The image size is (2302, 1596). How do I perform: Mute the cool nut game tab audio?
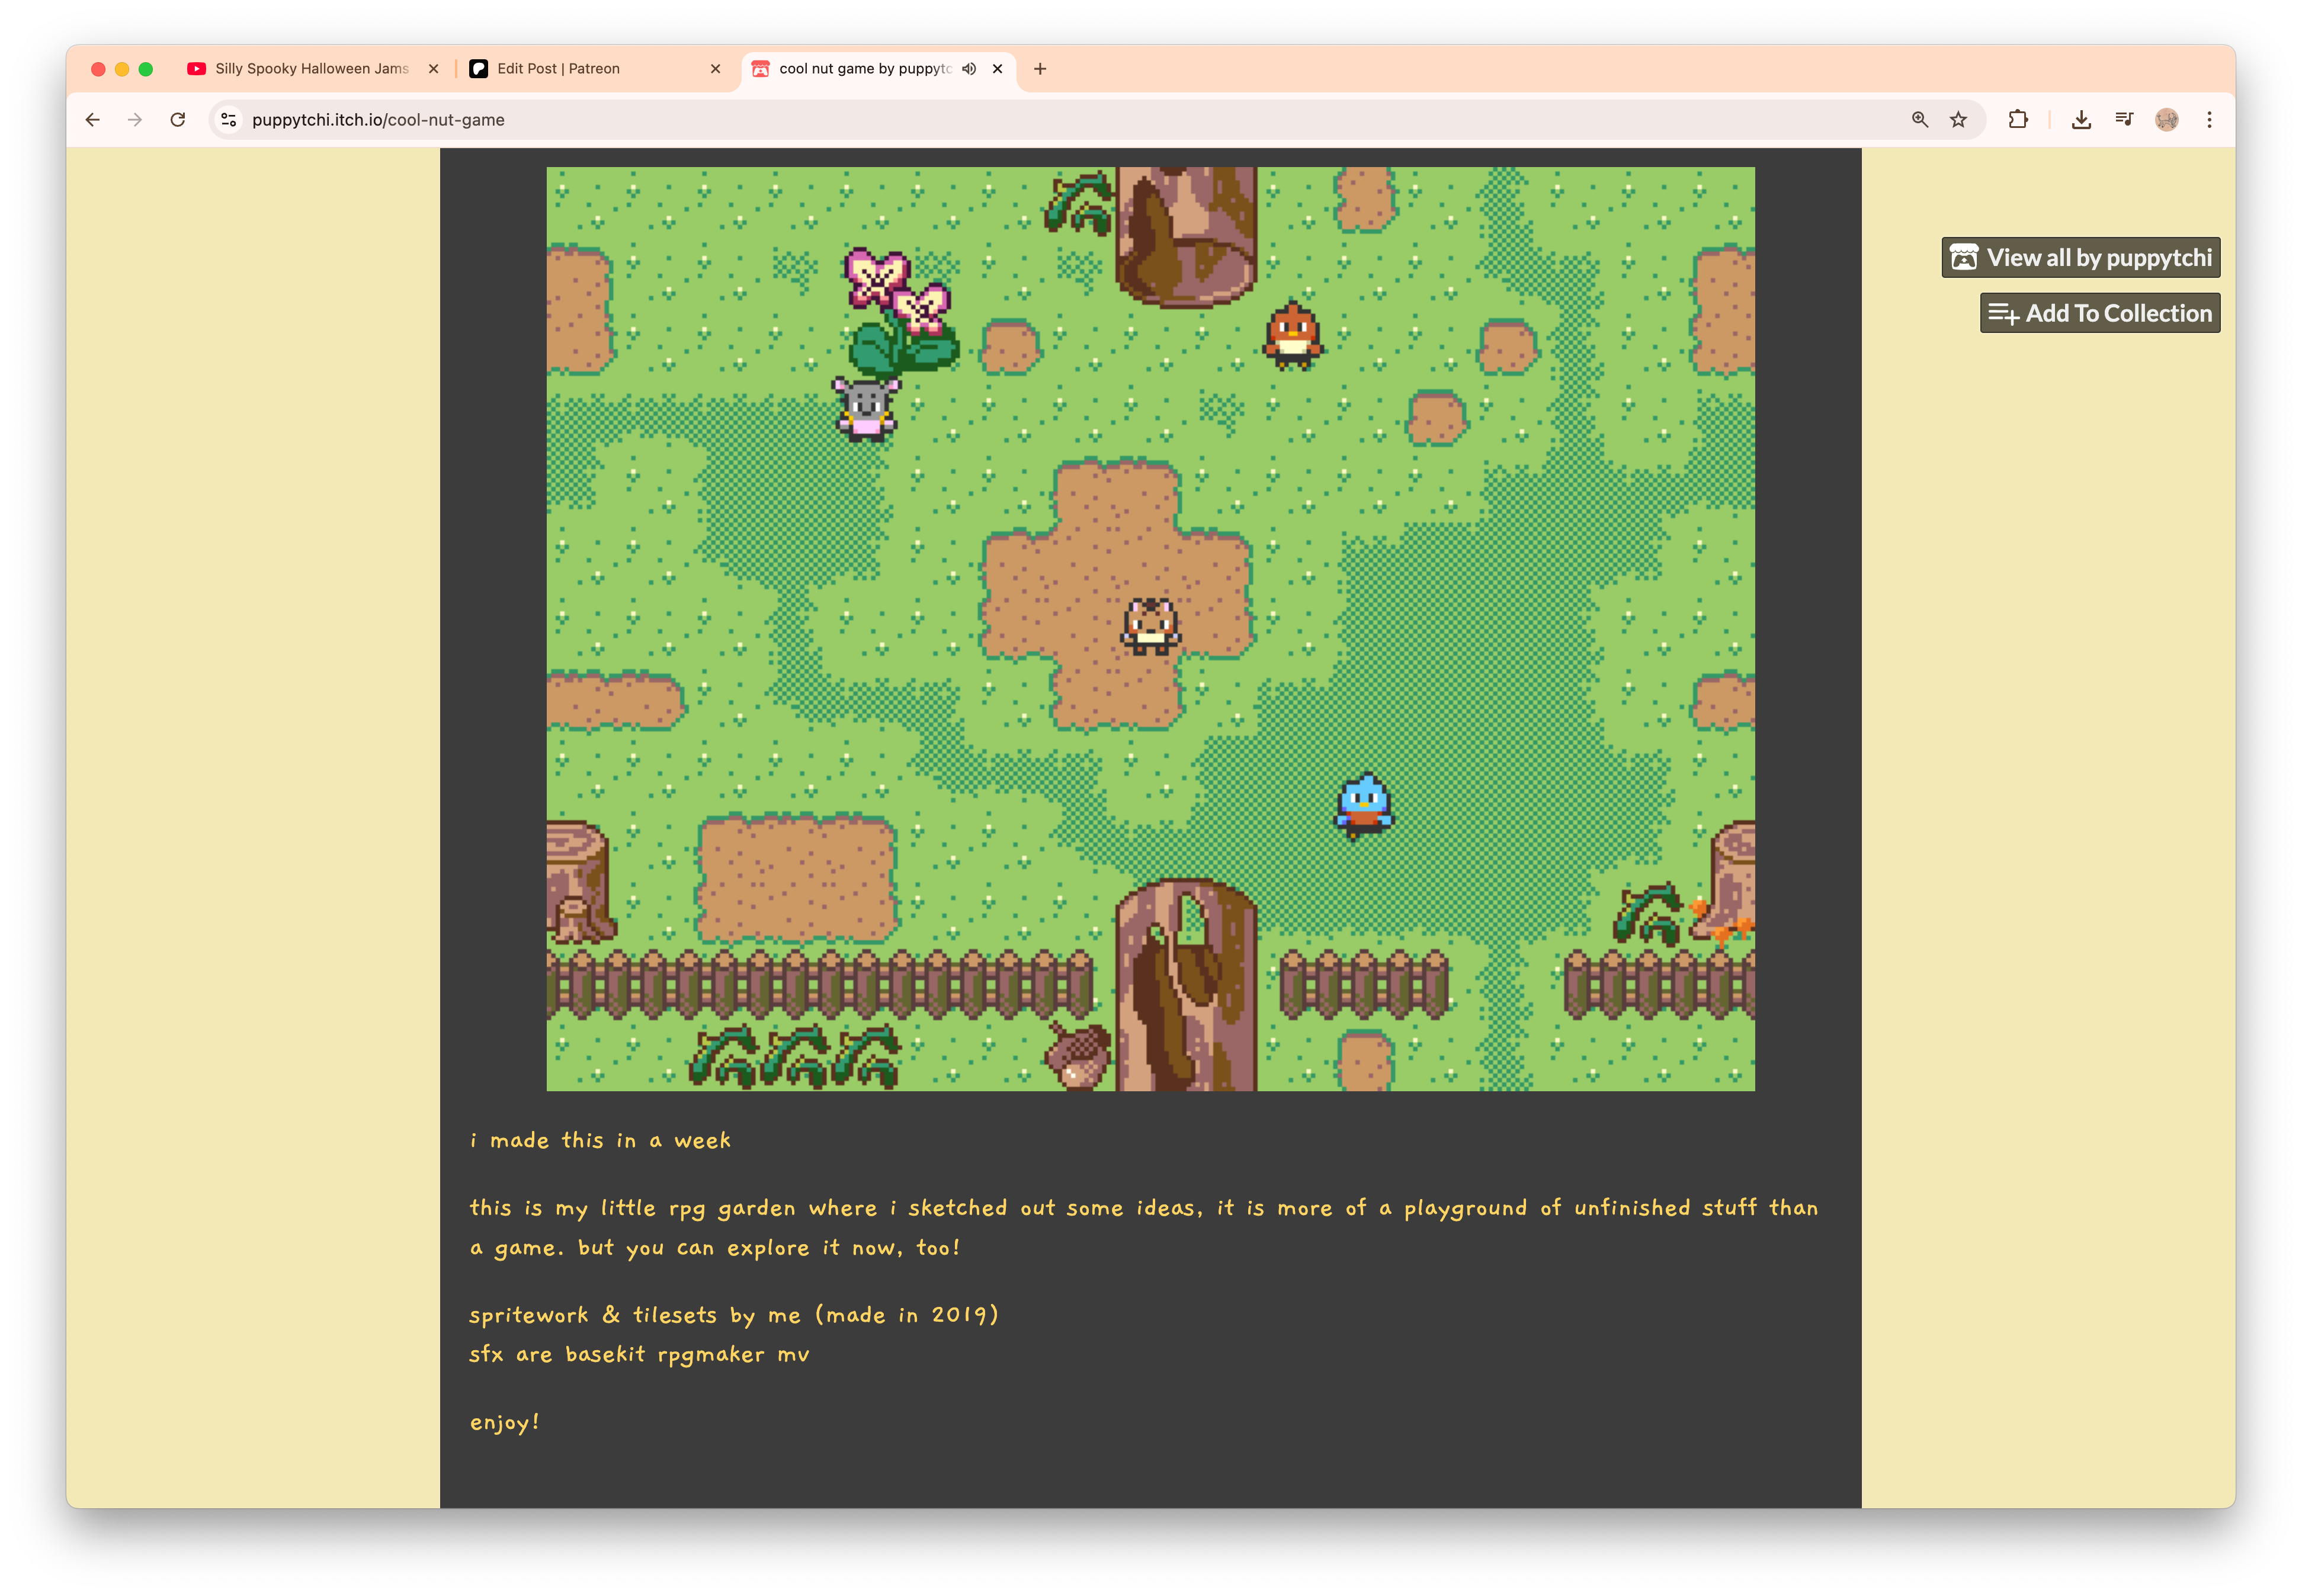click(968, 69)
